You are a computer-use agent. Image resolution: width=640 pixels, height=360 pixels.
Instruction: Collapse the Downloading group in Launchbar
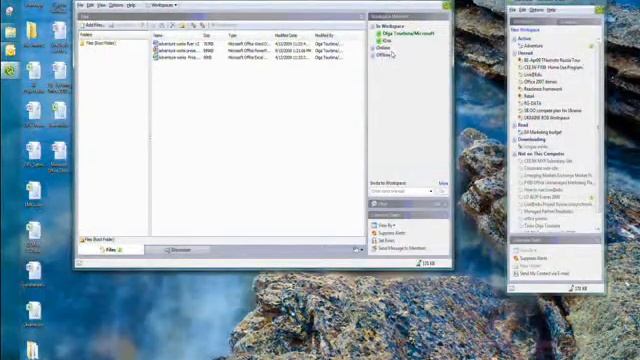coord(514,140)
